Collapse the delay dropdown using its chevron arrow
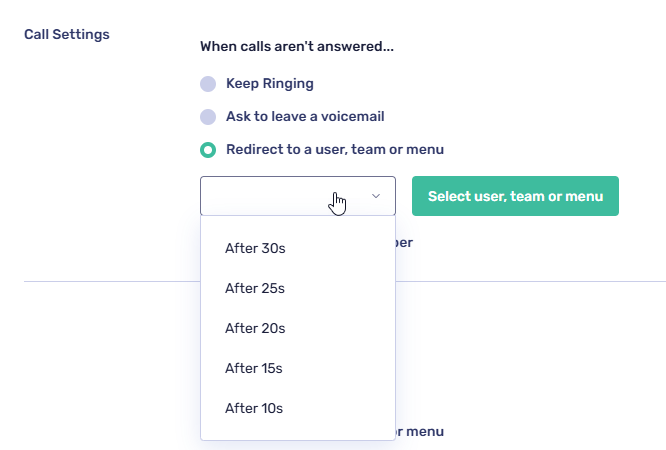The image size is (666, 450). click(x=376, y=197)
